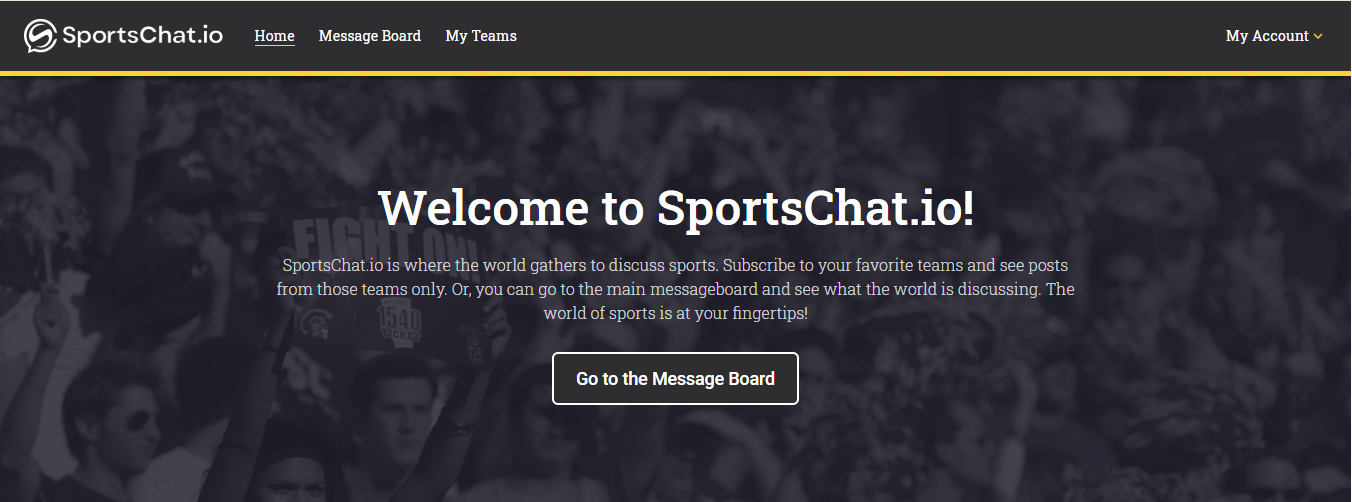
Task: Expand the yellow chevron beside My Account
Action: pyautogui.click(x=1318, y=37)
